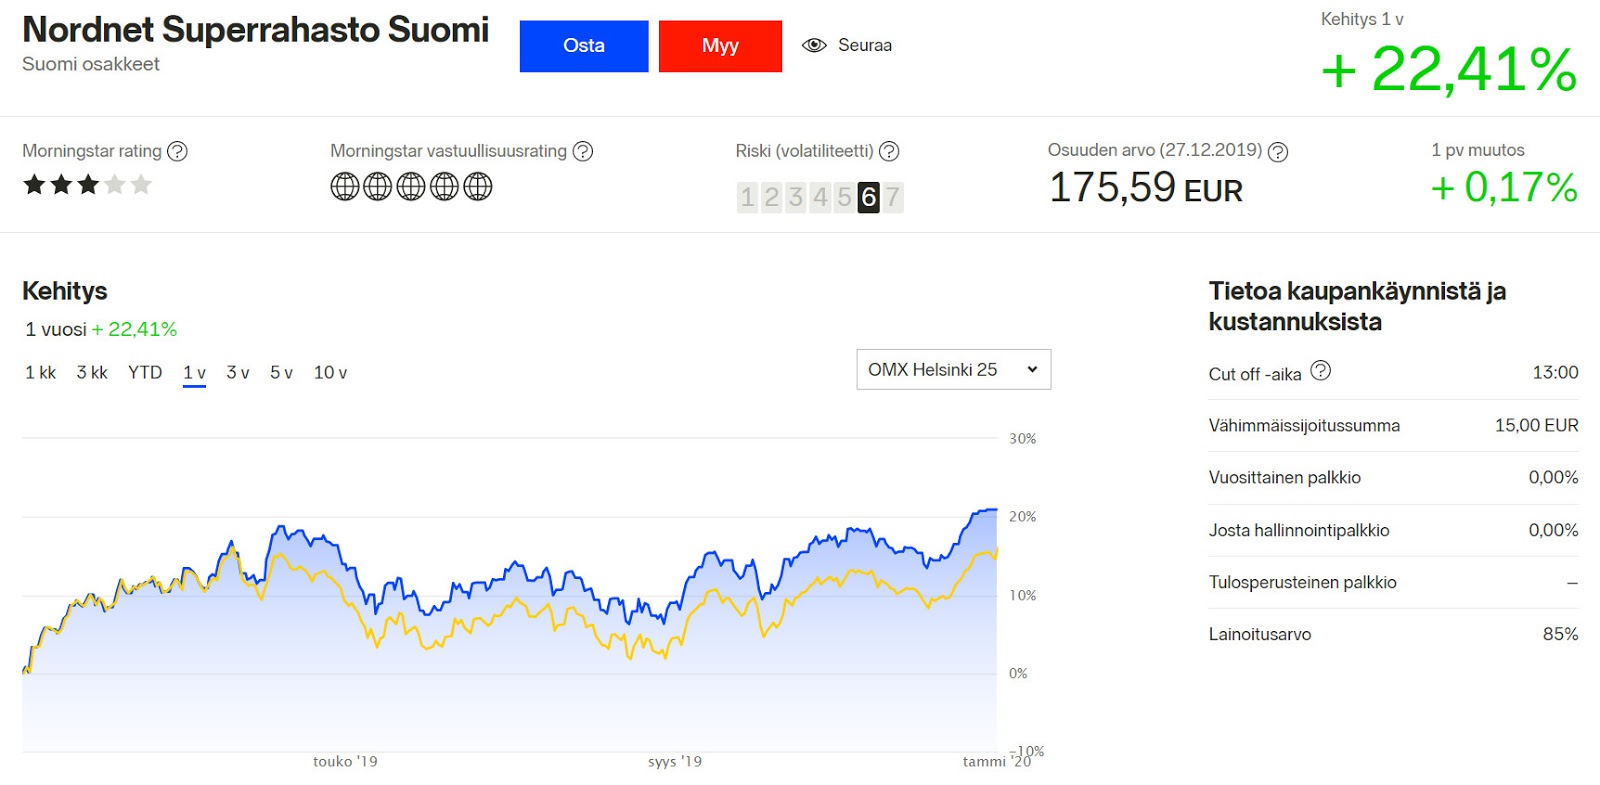Screen dimensions: 1600x785
Task: Switch to the 3 v period
Action: click(x=238, y=372)
